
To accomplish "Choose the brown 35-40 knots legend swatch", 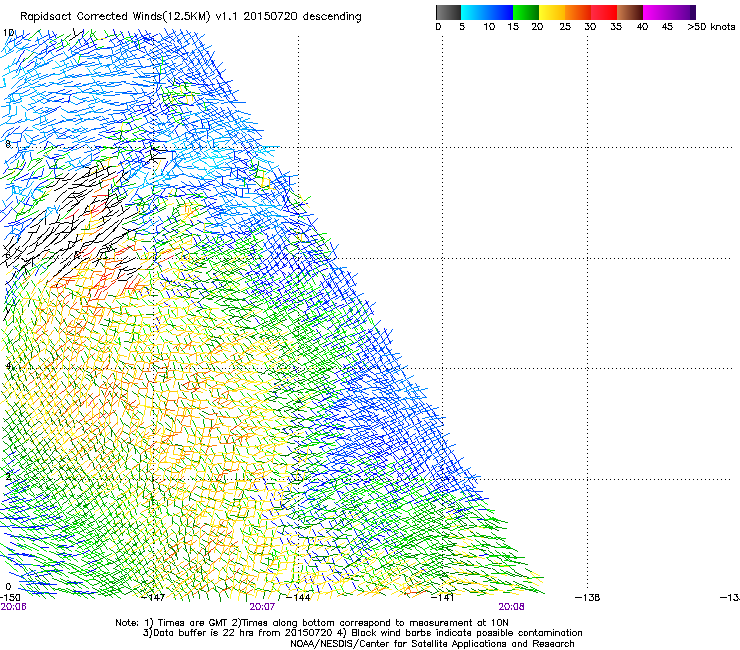I will 630,12.
